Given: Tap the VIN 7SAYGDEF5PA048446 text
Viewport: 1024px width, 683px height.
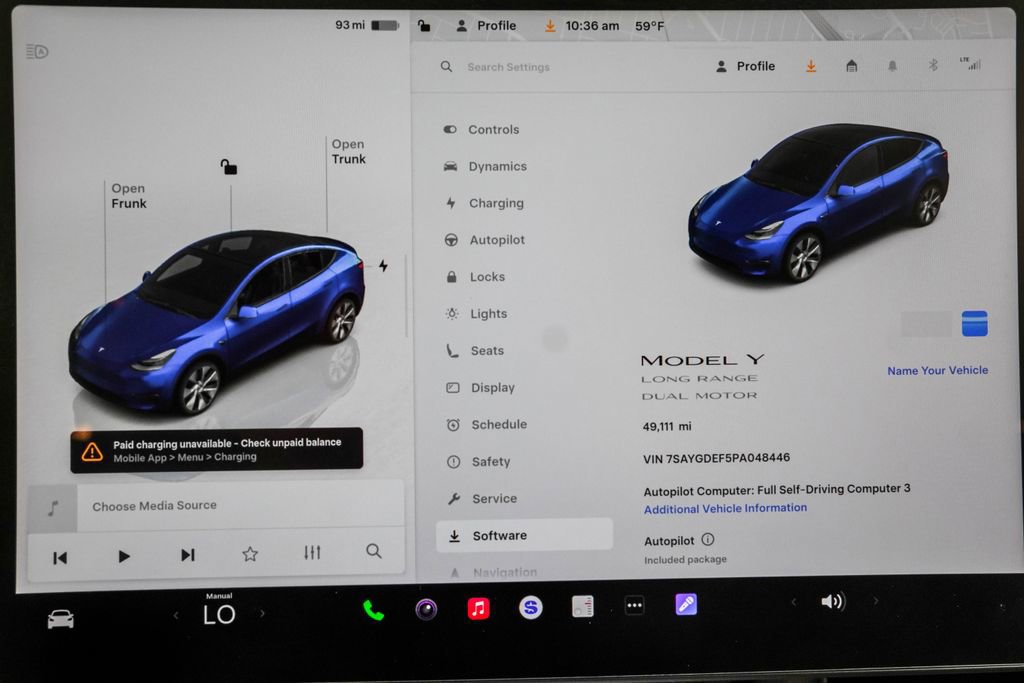Looking at the screenshot, I should [x=716, y=458].
